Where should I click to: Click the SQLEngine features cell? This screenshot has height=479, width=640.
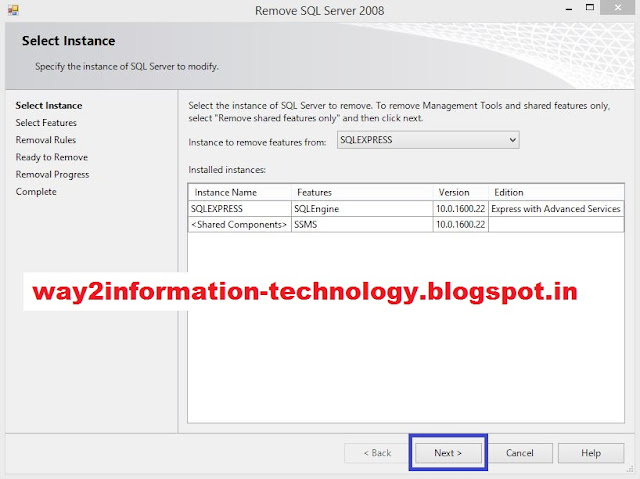(x=362, y=208)
